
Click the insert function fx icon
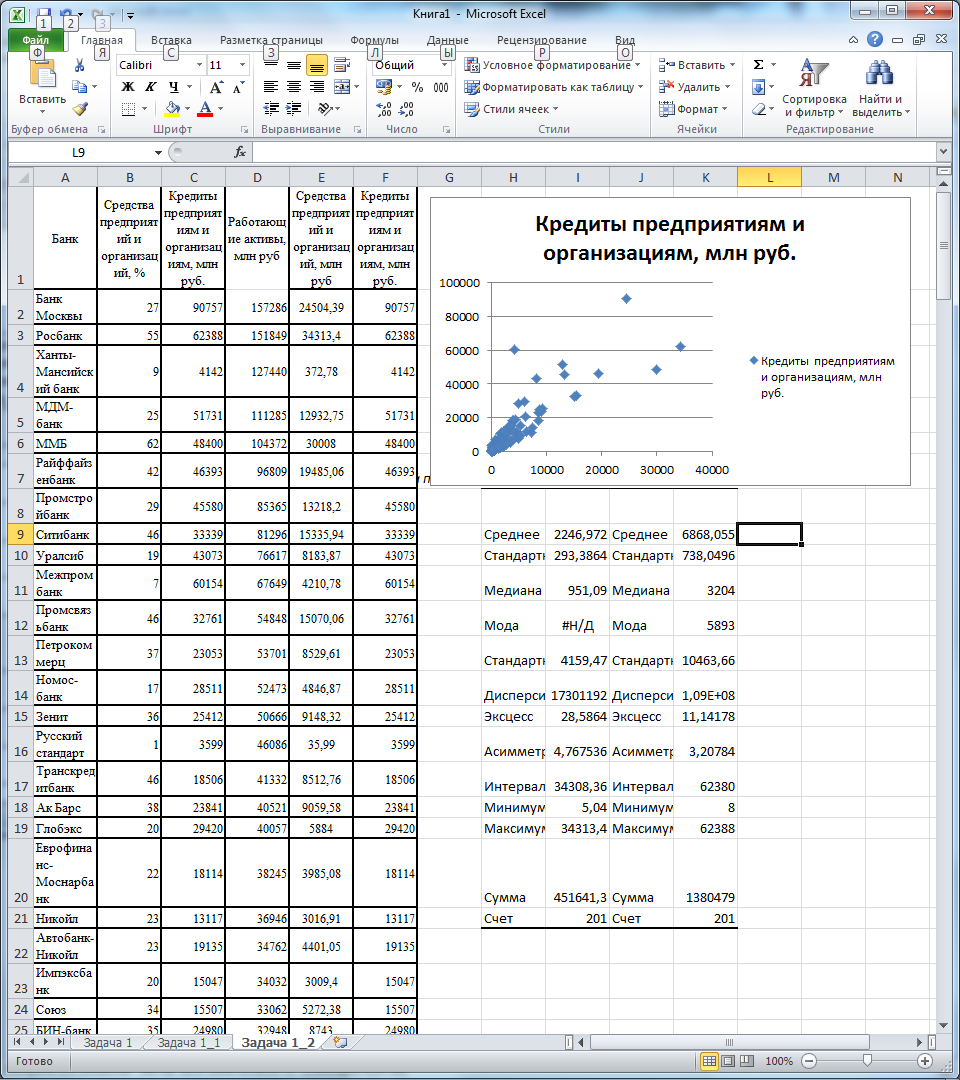coord(240,152)
